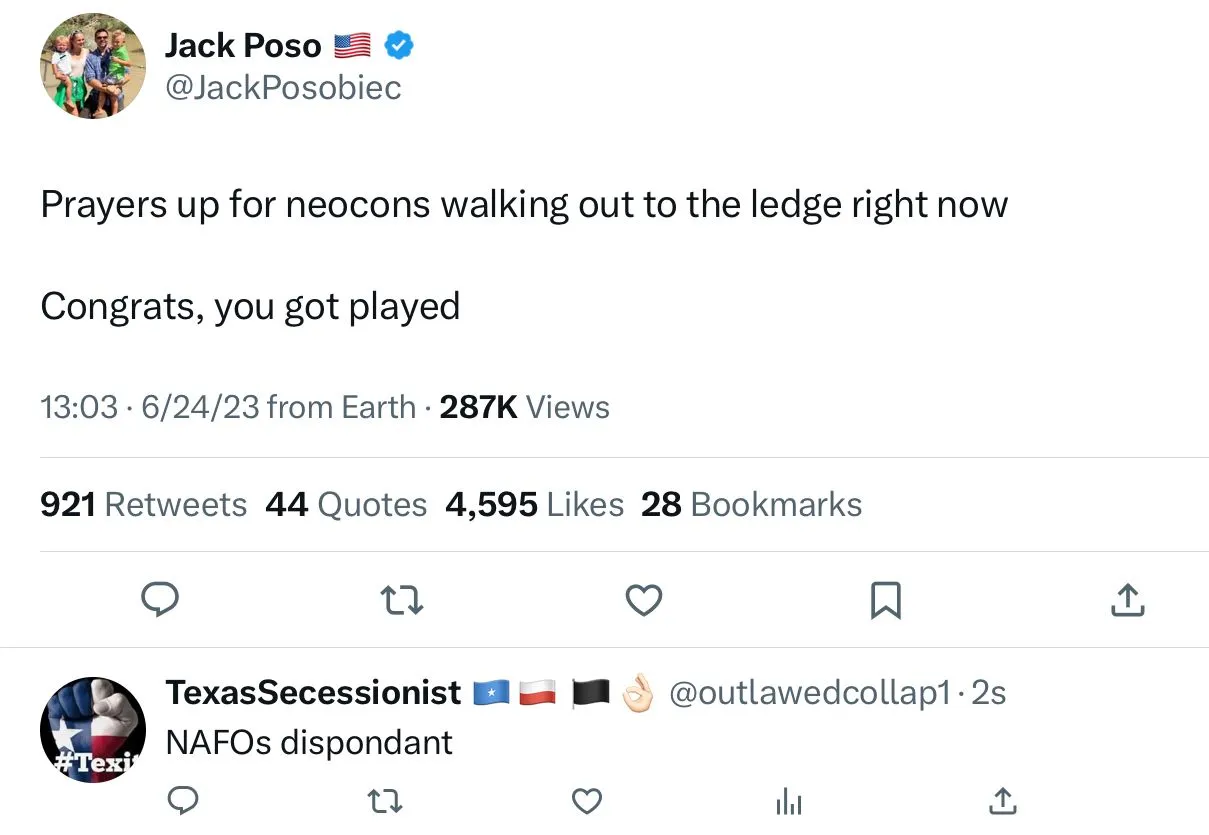Click the Jack Poso display name
Viewport: 1209px width, 835px height.
click(243, 45)
